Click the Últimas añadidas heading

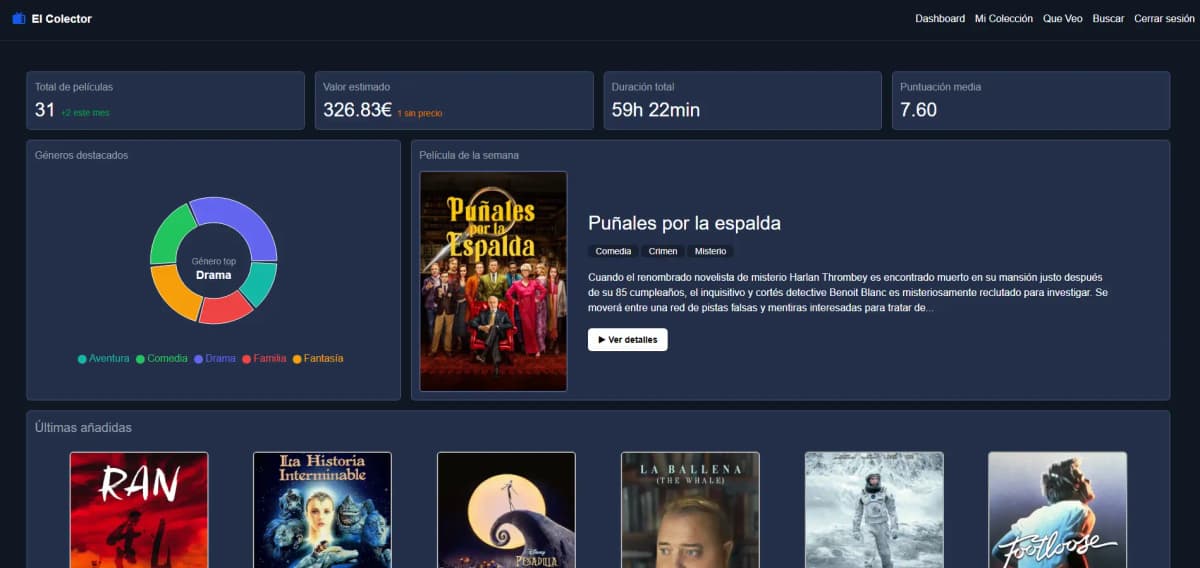(x=83, y=428)
